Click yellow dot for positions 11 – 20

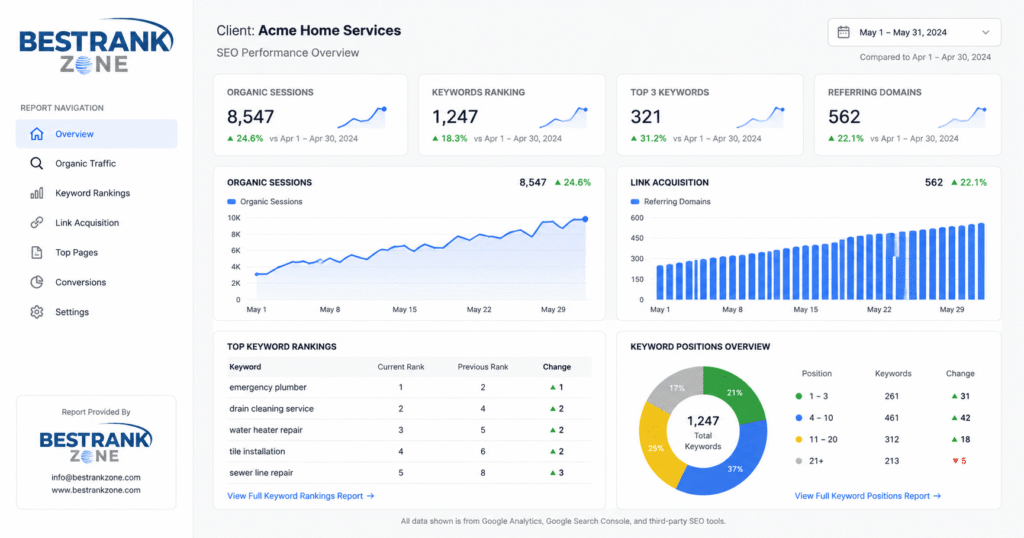[x=799, y=439]
